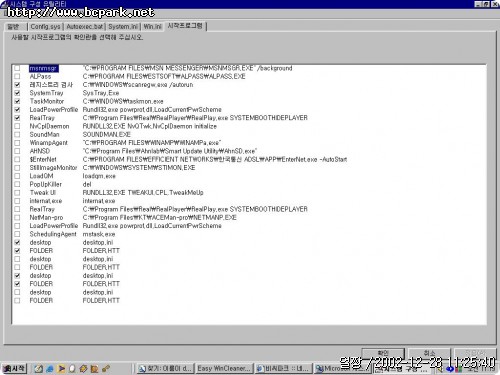Select the WINAMPa.exe path text
The image size is (500, 375).
[x=152, y=143]
